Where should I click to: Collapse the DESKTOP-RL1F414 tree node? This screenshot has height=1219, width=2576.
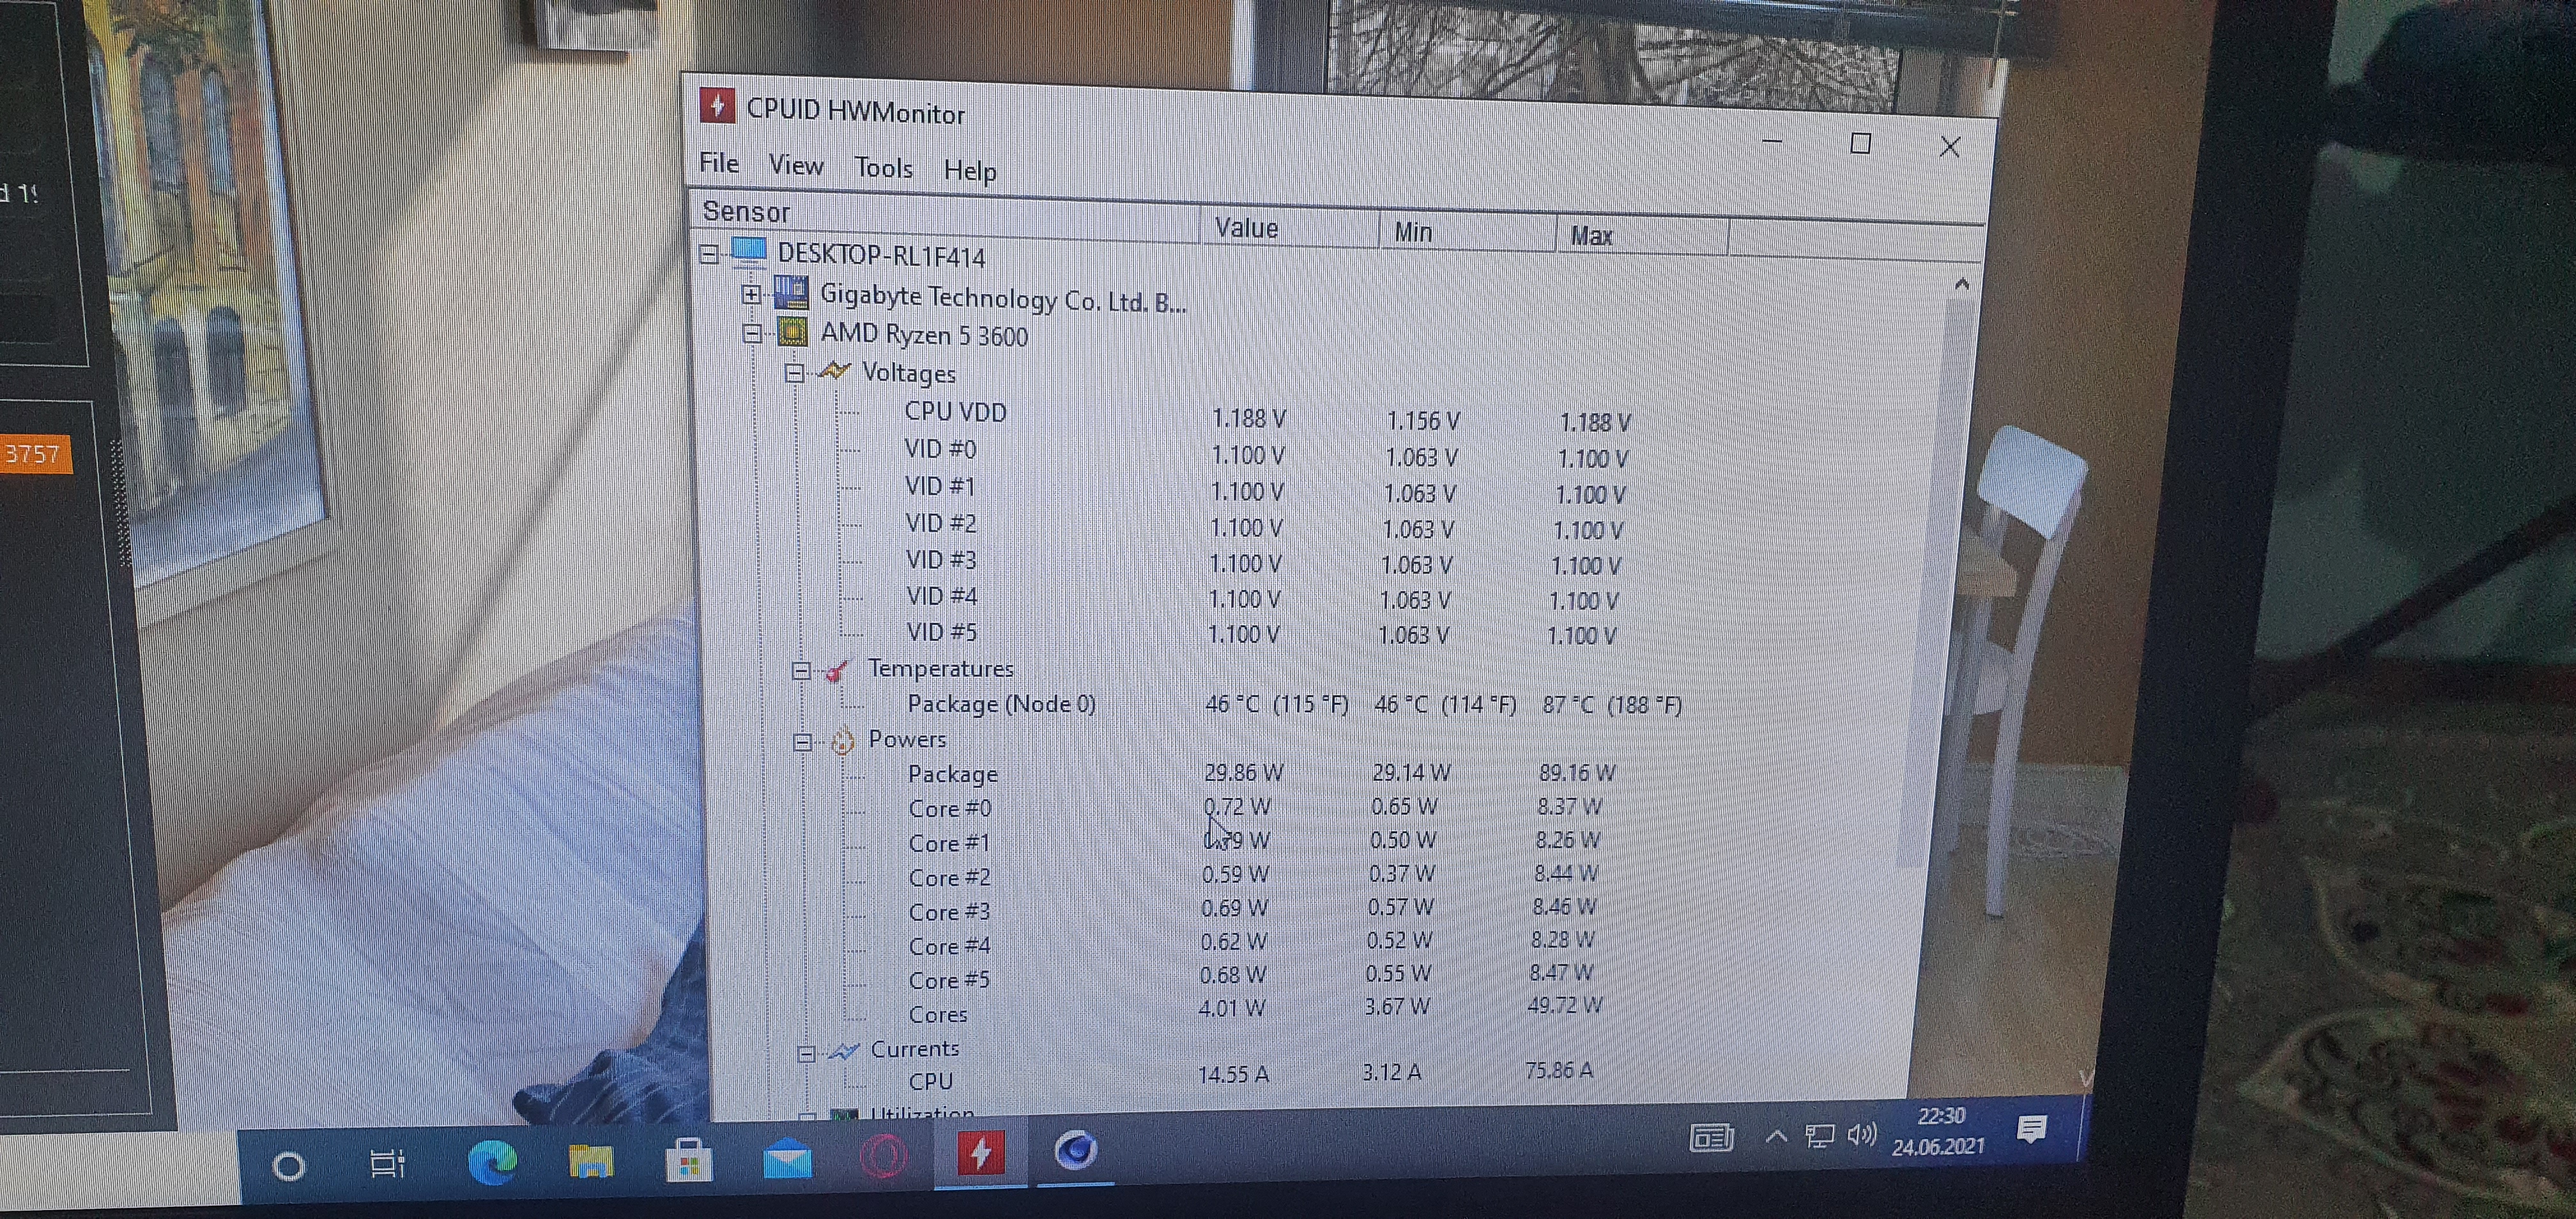coord(709,254)
